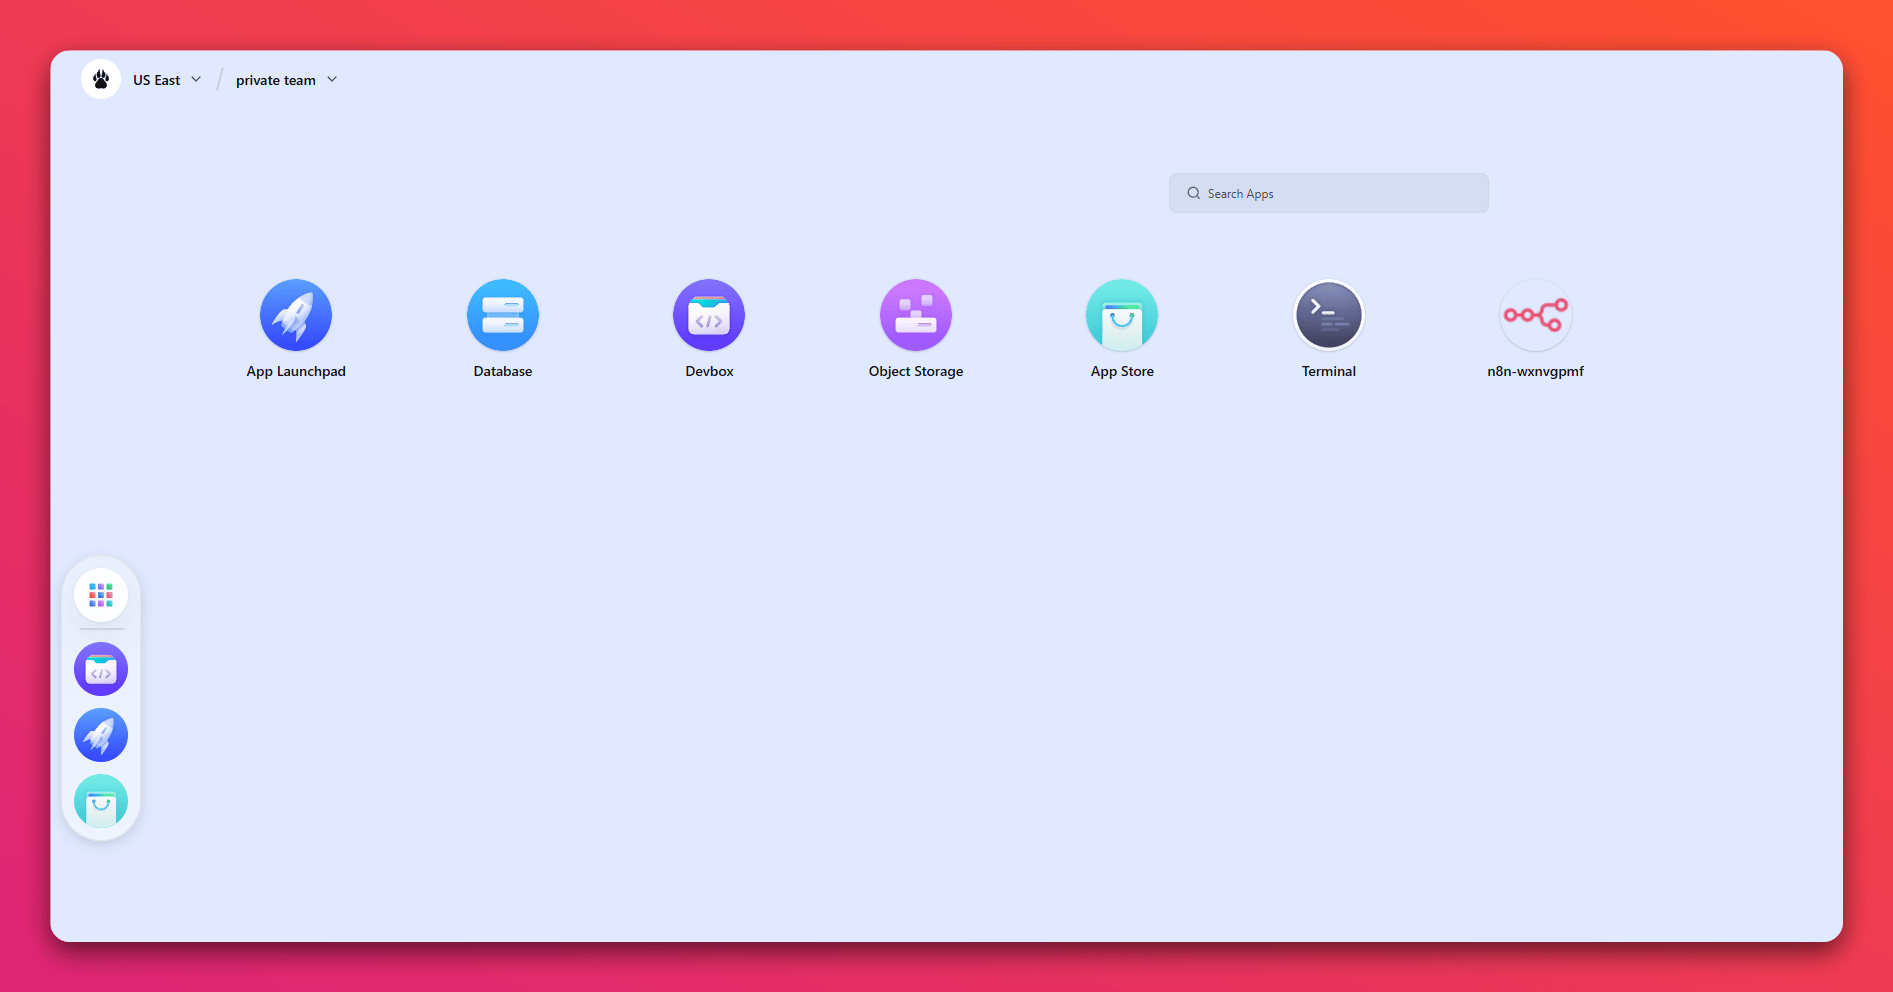
Task: Launch the Terminal app icon
Action: pos(1328,315)
